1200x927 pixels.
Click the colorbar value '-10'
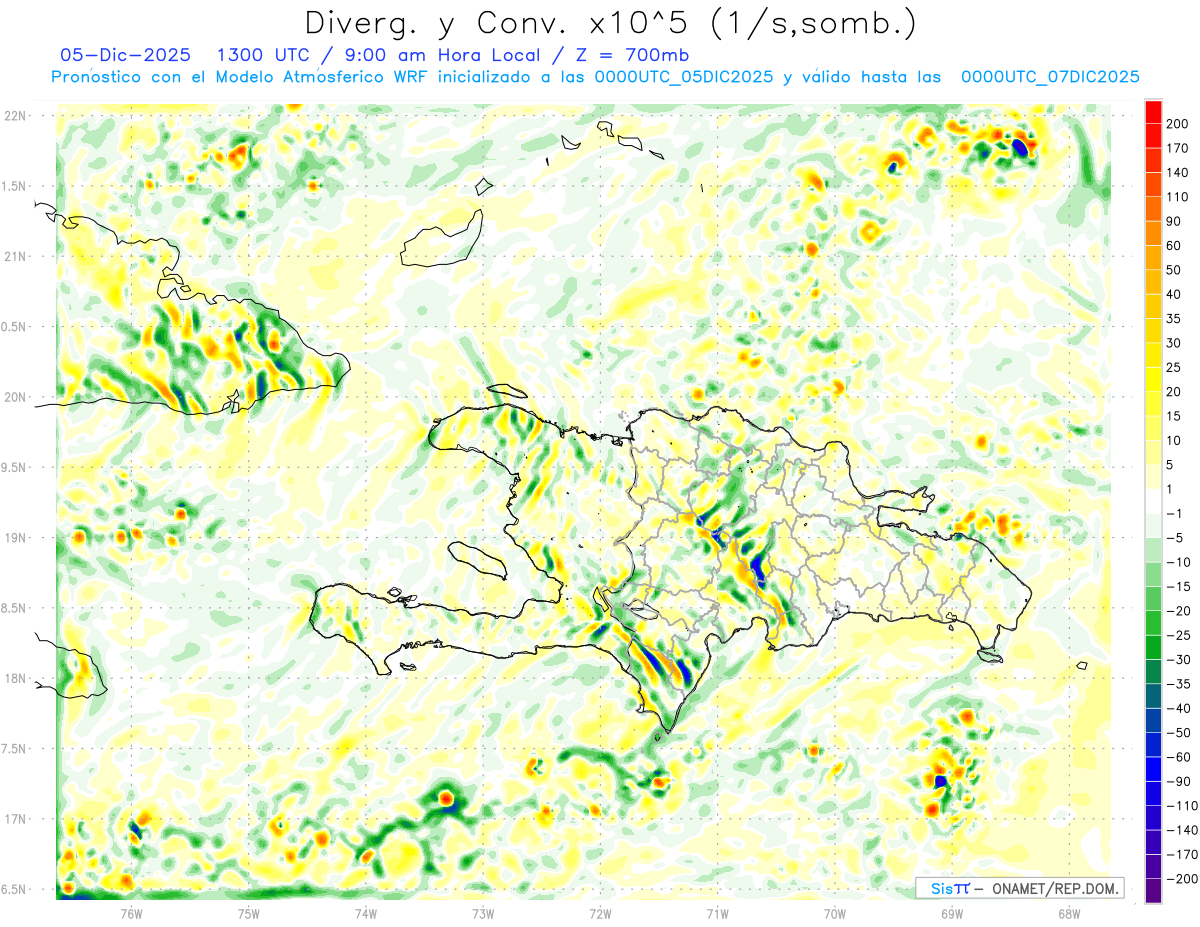pyautogui.click(x=1181, y=562)
